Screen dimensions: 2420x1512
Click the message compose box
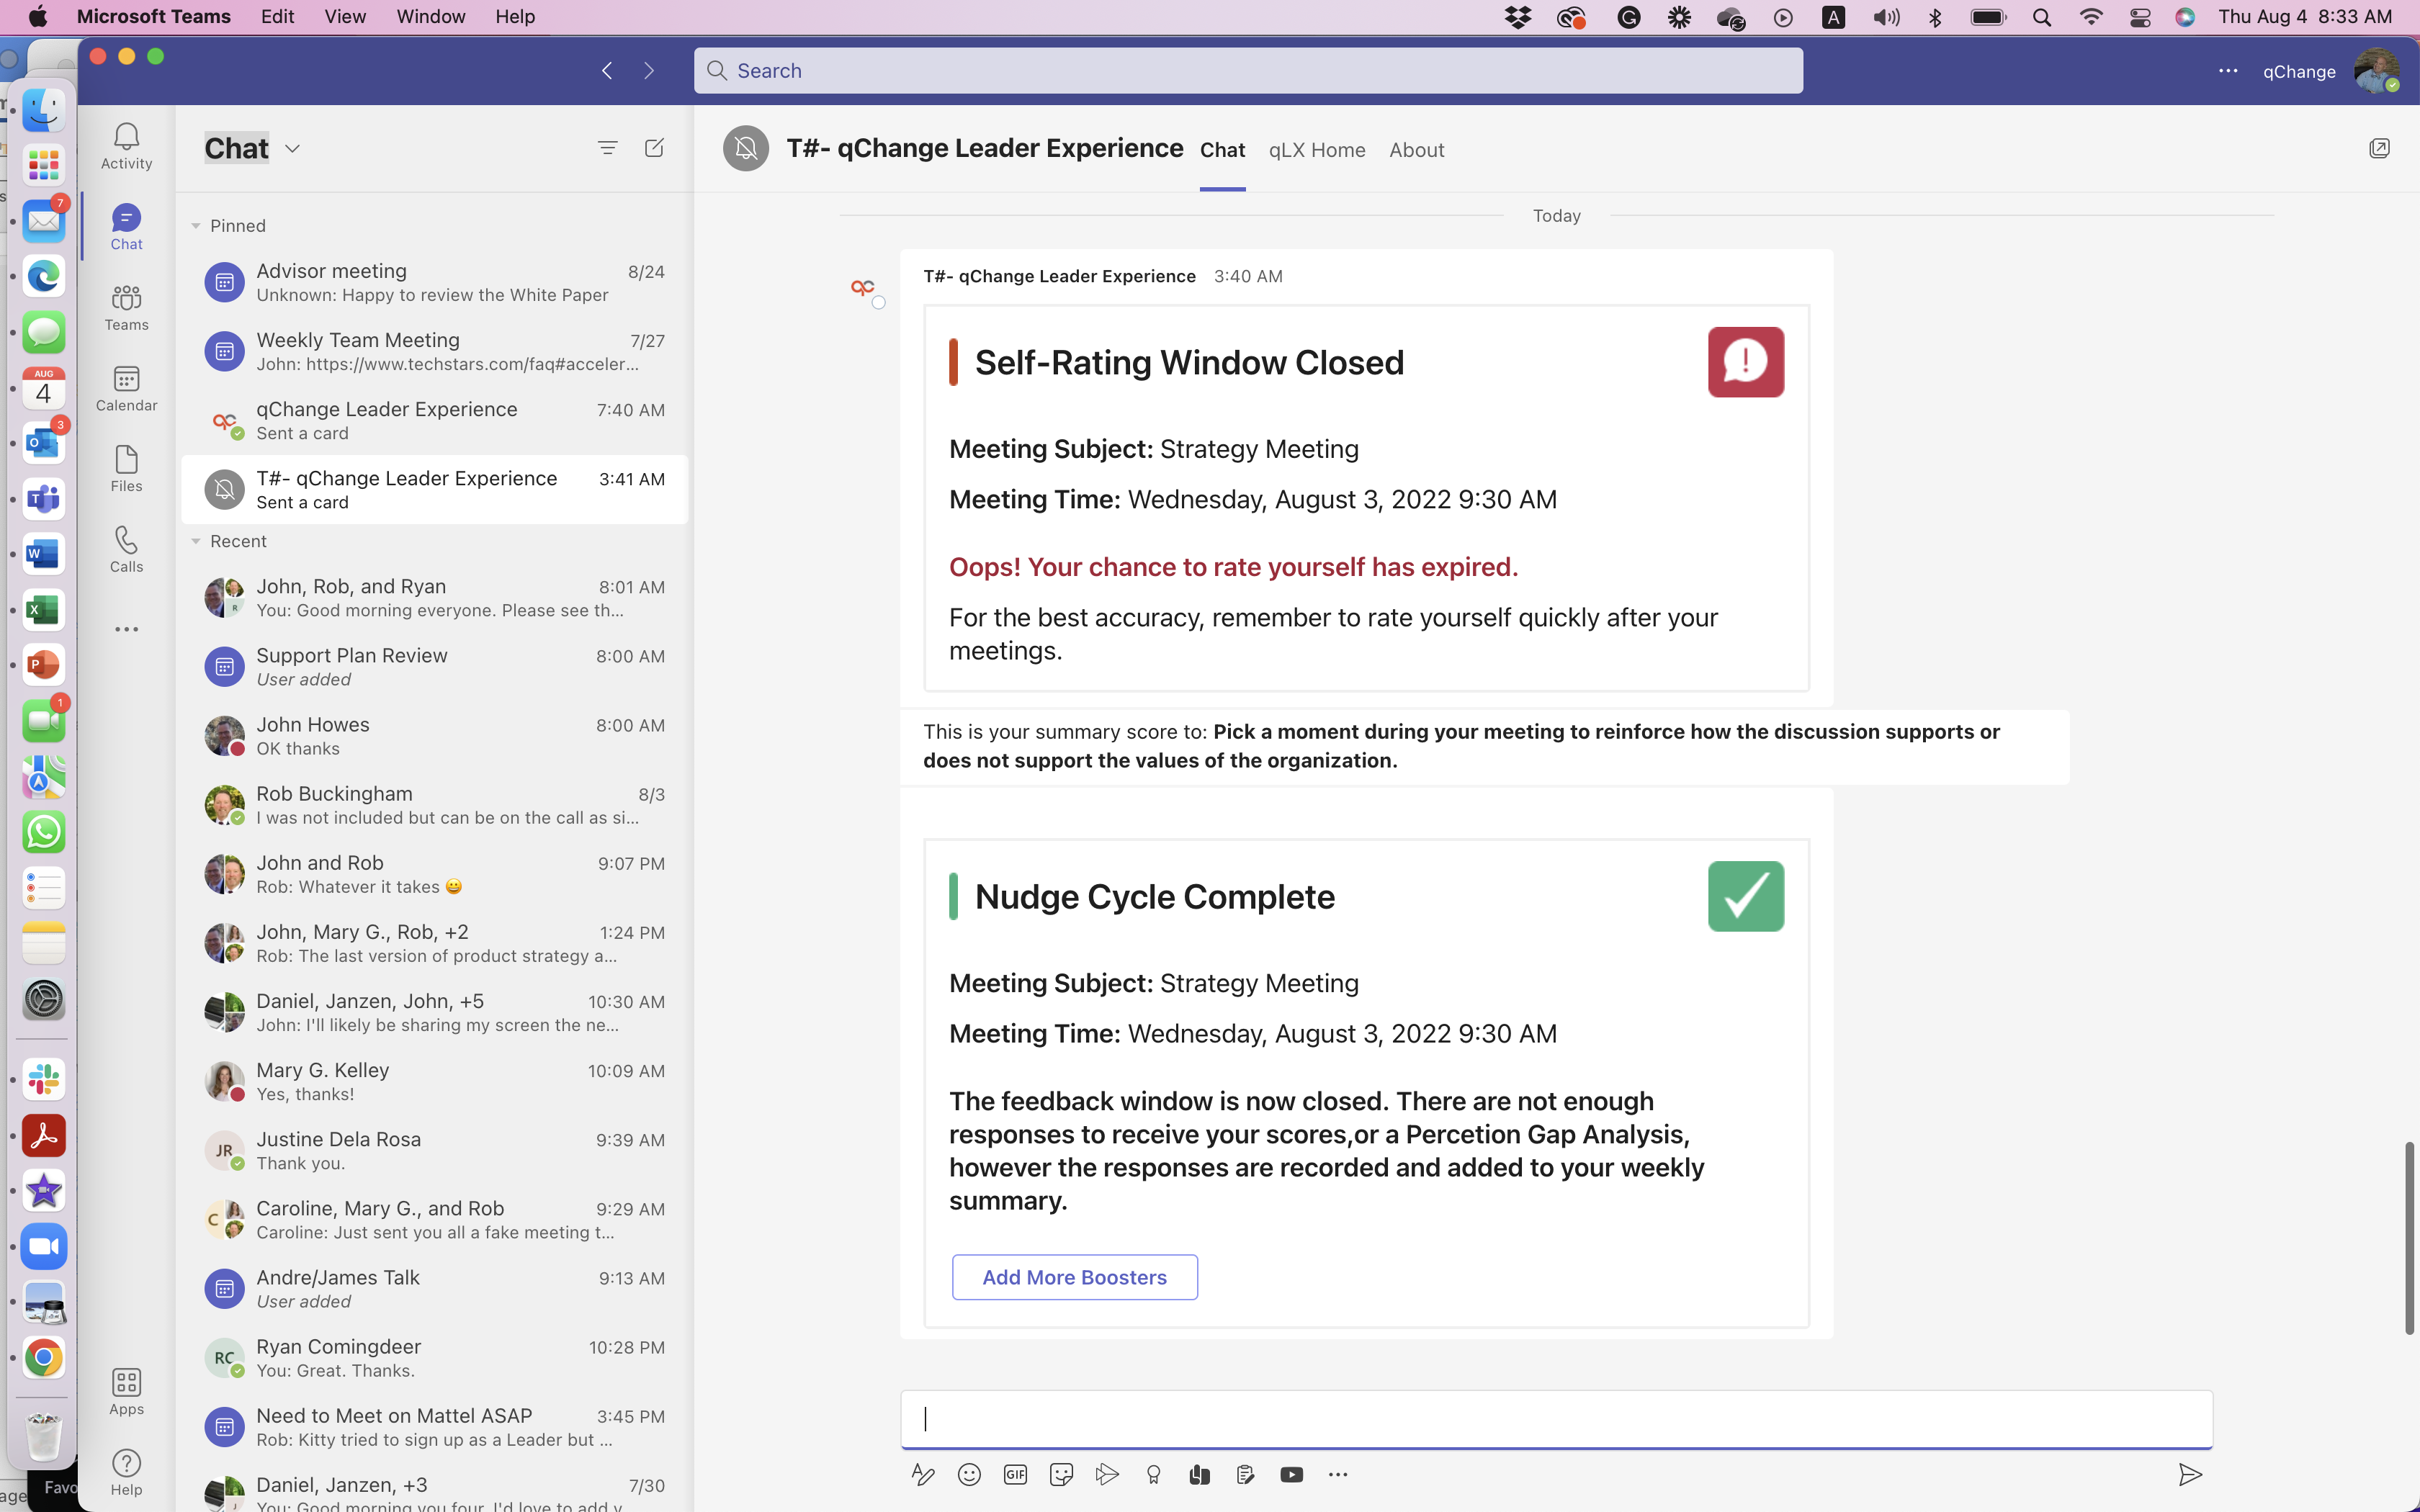1556,1418
